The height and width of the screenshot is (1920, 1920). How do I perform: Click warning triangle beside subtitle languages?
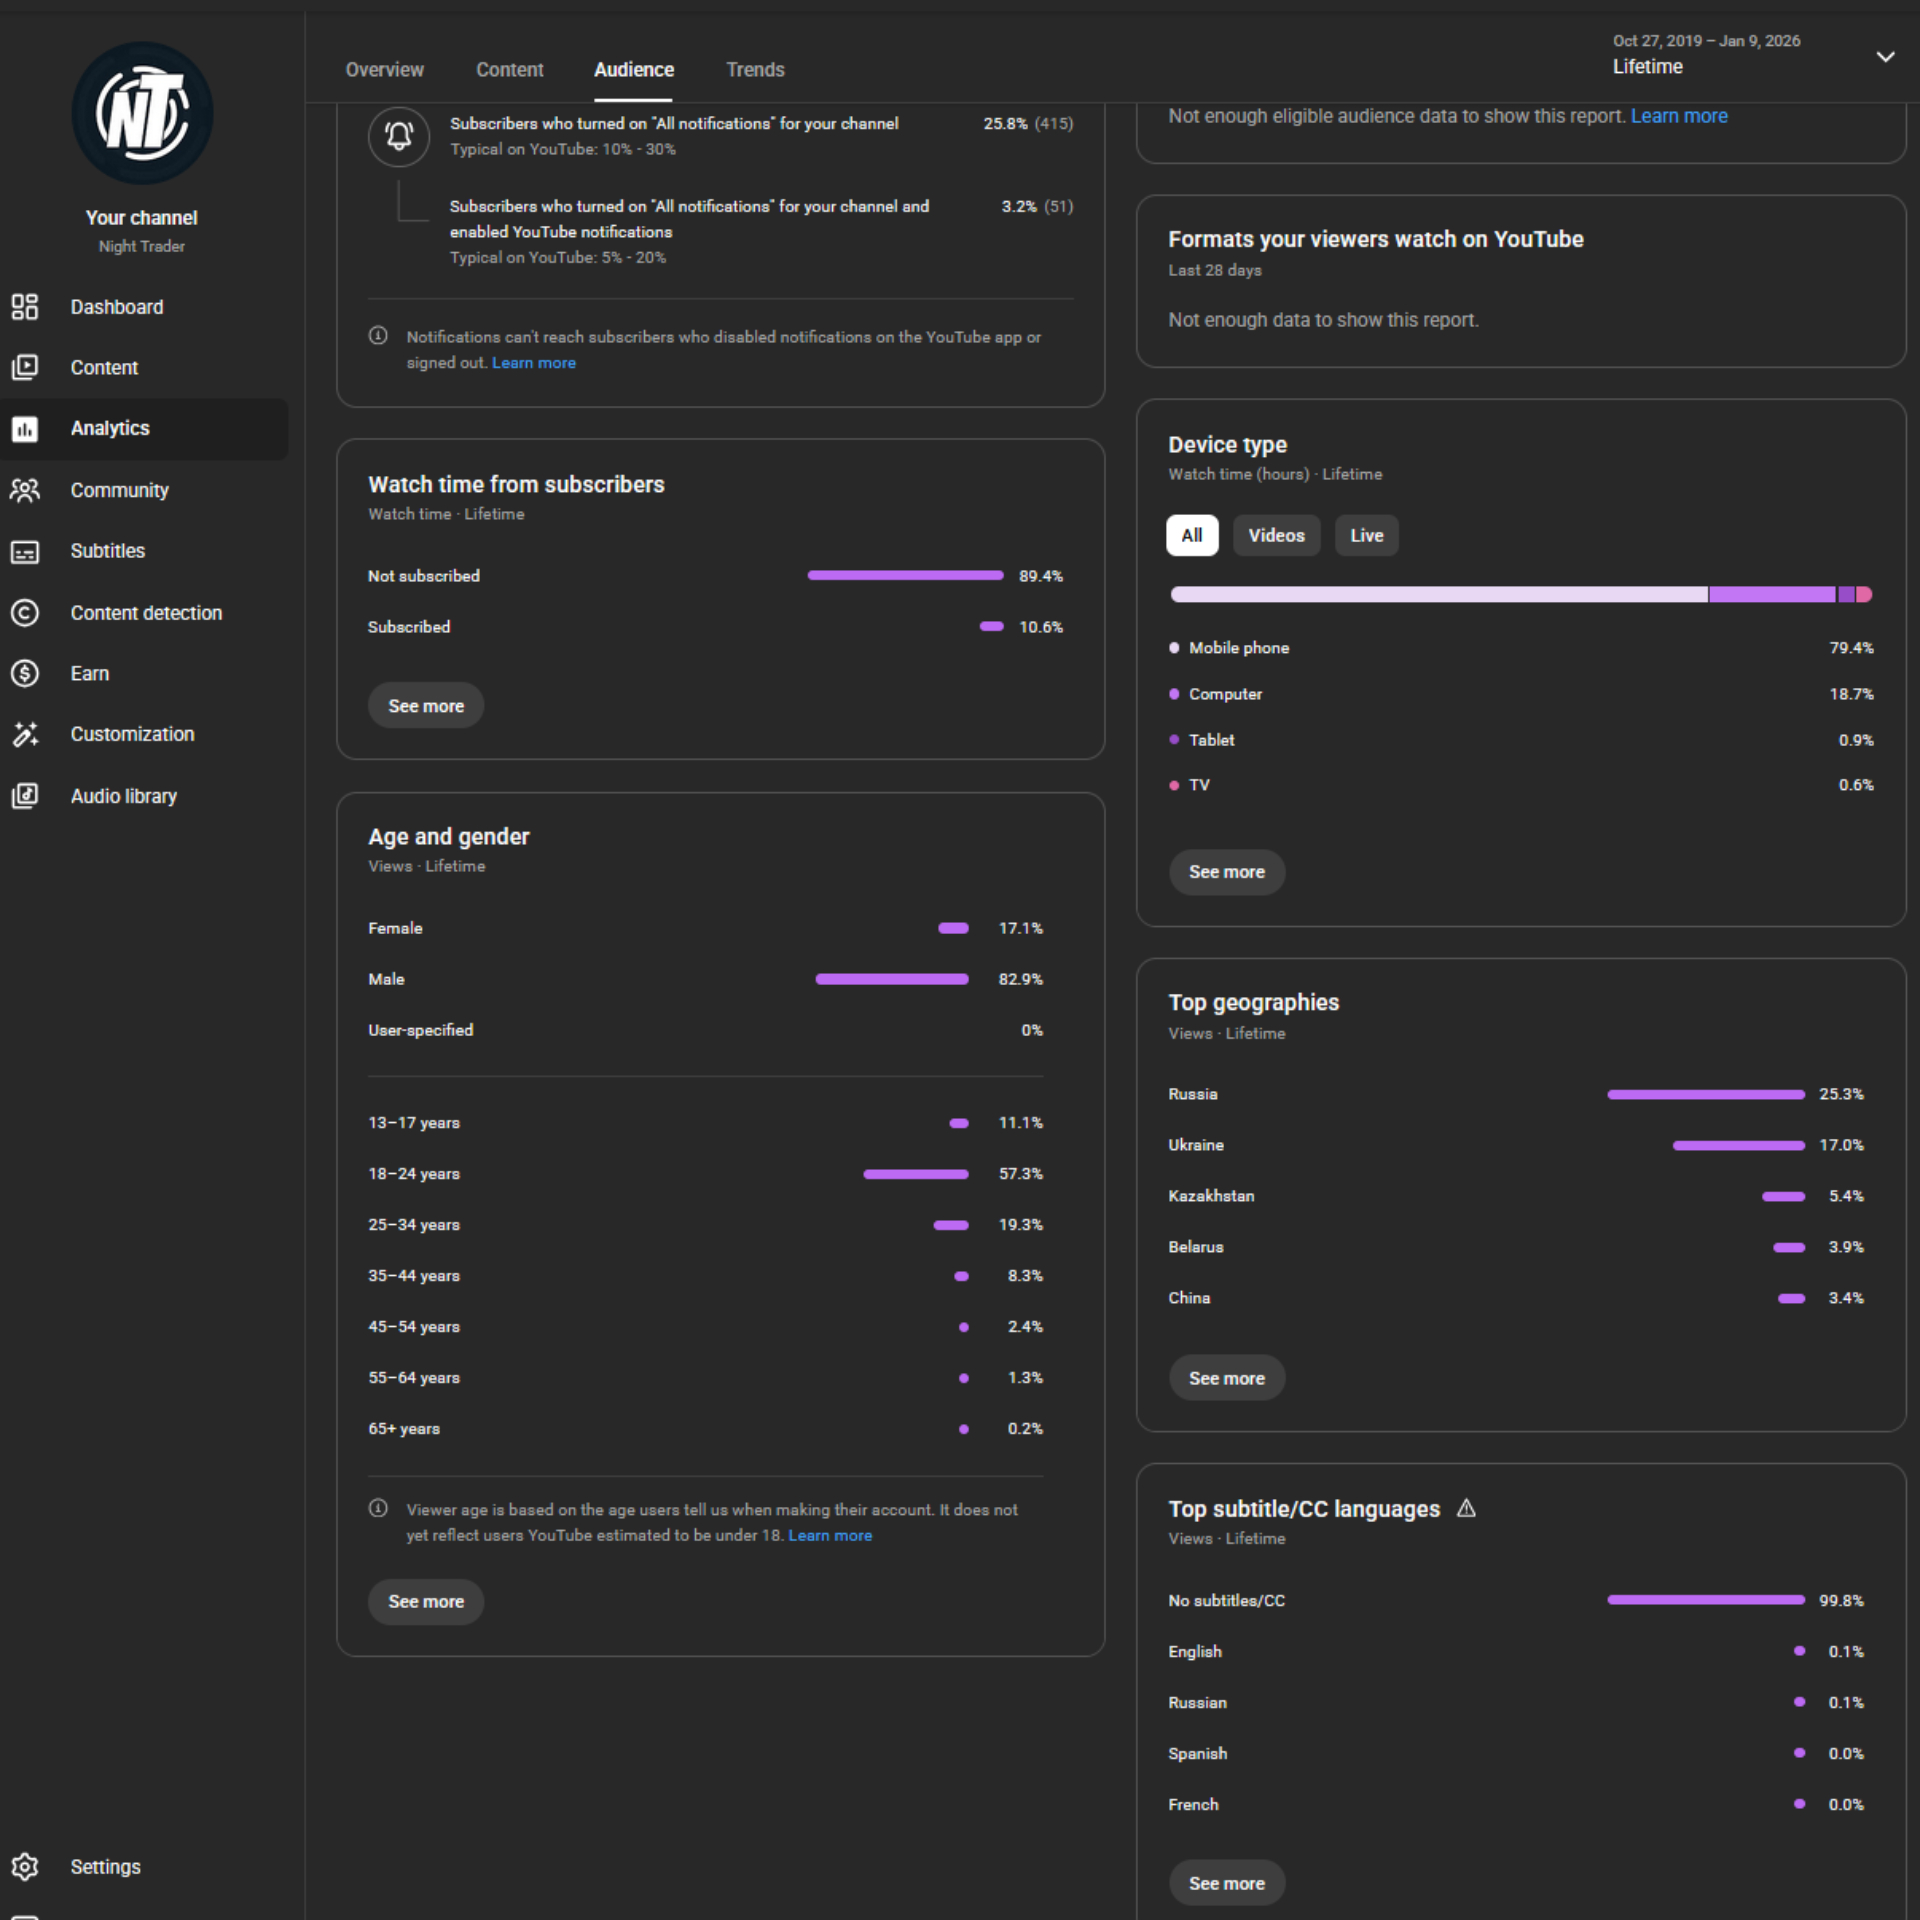click(1466, 1508)
